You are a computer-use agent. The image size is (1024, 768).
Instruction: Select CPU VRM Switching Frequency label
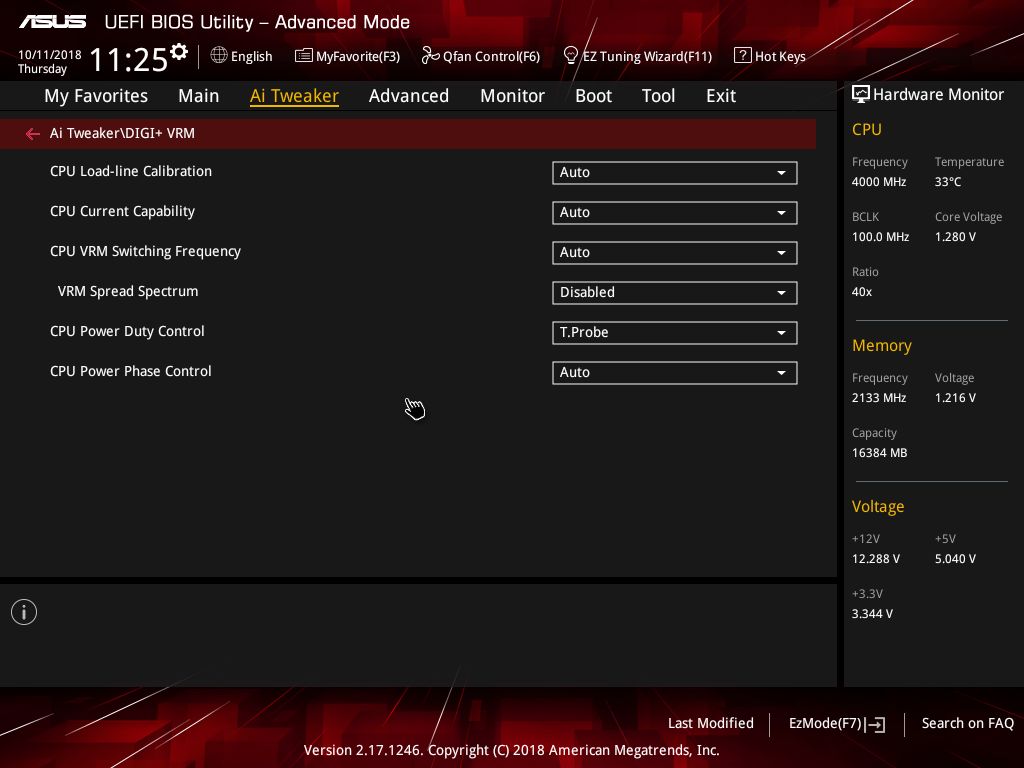pos(145,251)
